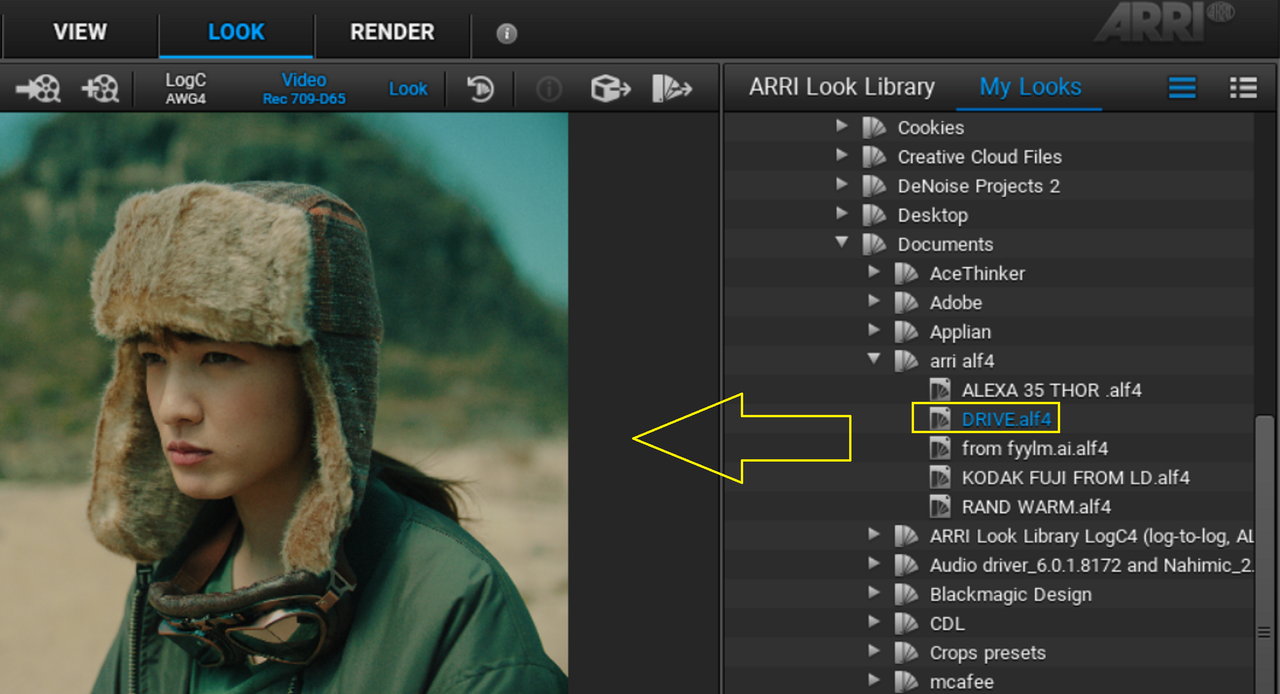Select the DRIVE.alf4 look file
The width and height of the screenshot is (1280, 694).
coord(1008,419)
